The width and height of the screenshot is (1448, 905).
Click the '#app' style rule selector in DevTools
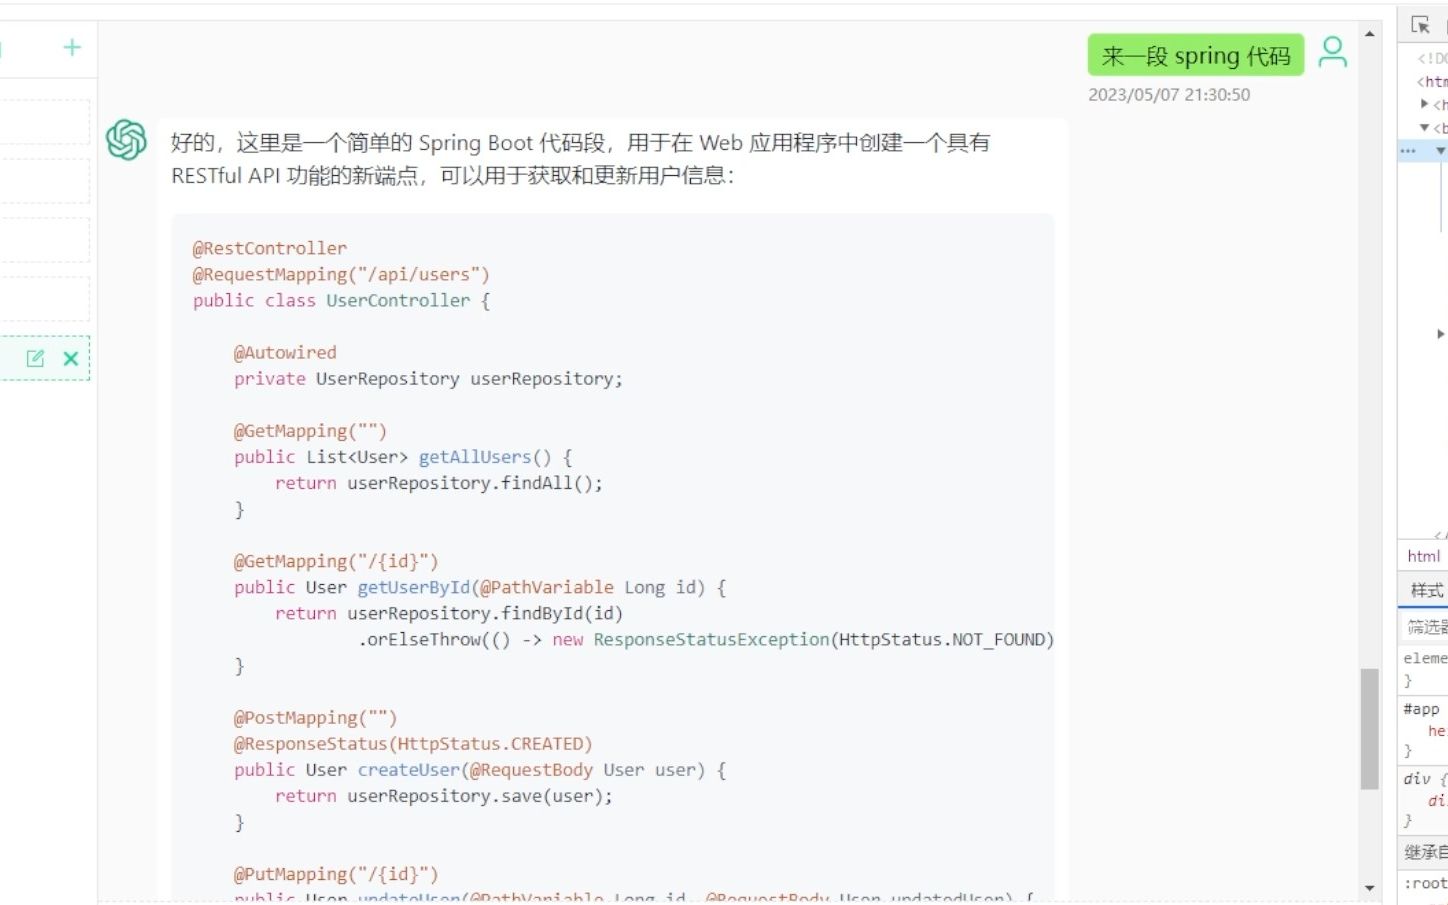1421,709
